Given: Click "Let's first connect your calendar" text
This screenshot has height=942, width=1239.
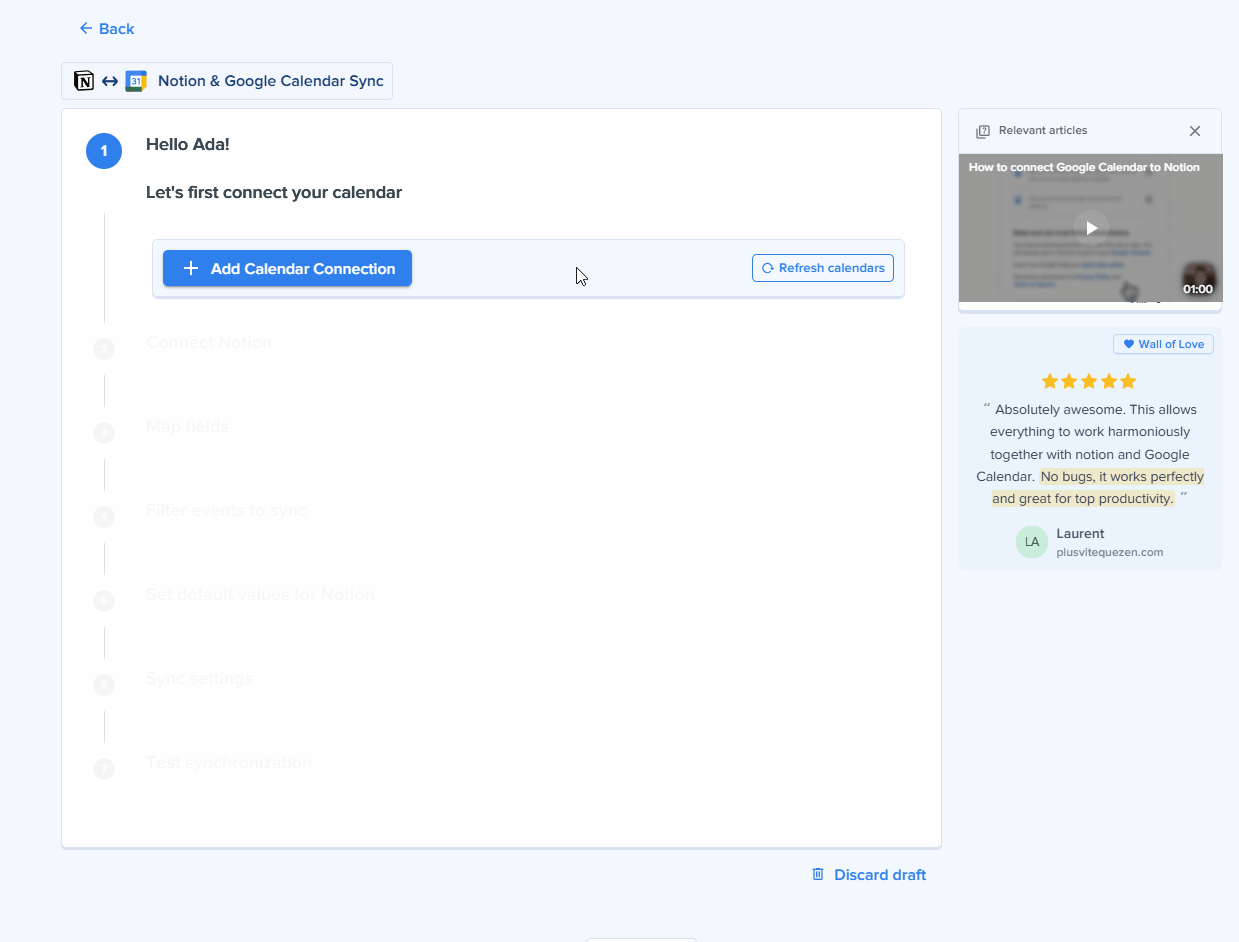Looking at the screenshot, I should tap(274, 192).
